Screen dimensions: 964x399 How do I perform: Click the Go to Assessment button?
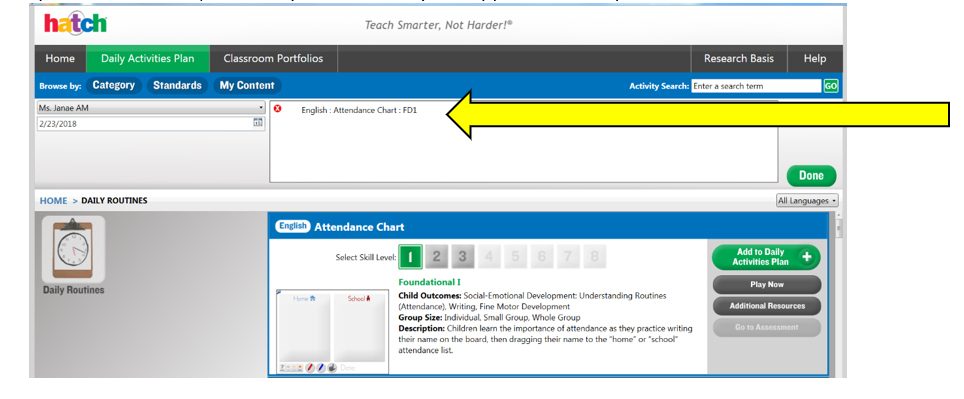tap(767, 327)
